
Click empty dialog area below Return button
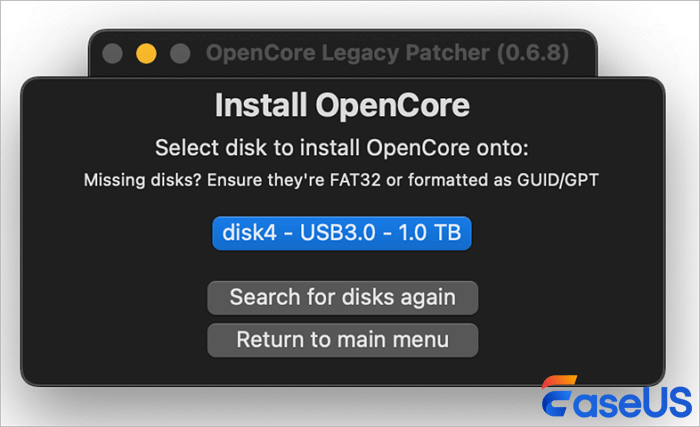click(342, 371)
